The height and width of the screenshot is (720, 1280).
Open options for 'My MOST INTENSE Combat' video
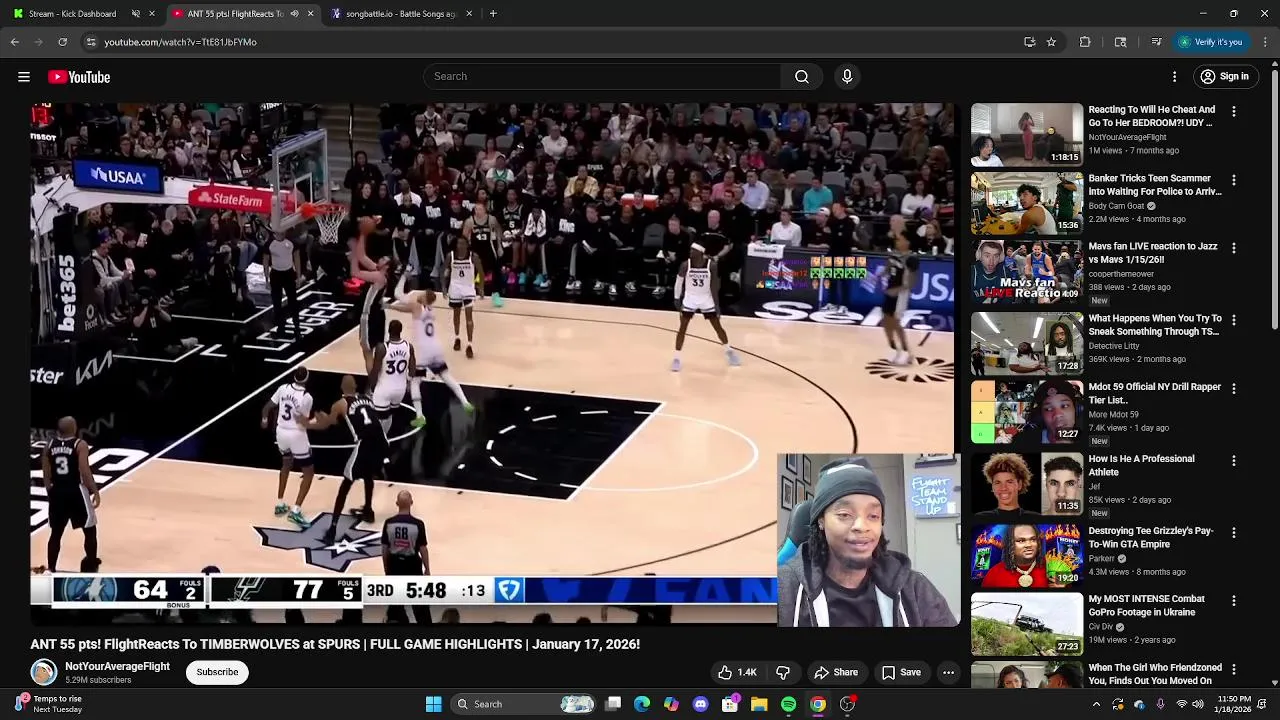pos(1233,601)
